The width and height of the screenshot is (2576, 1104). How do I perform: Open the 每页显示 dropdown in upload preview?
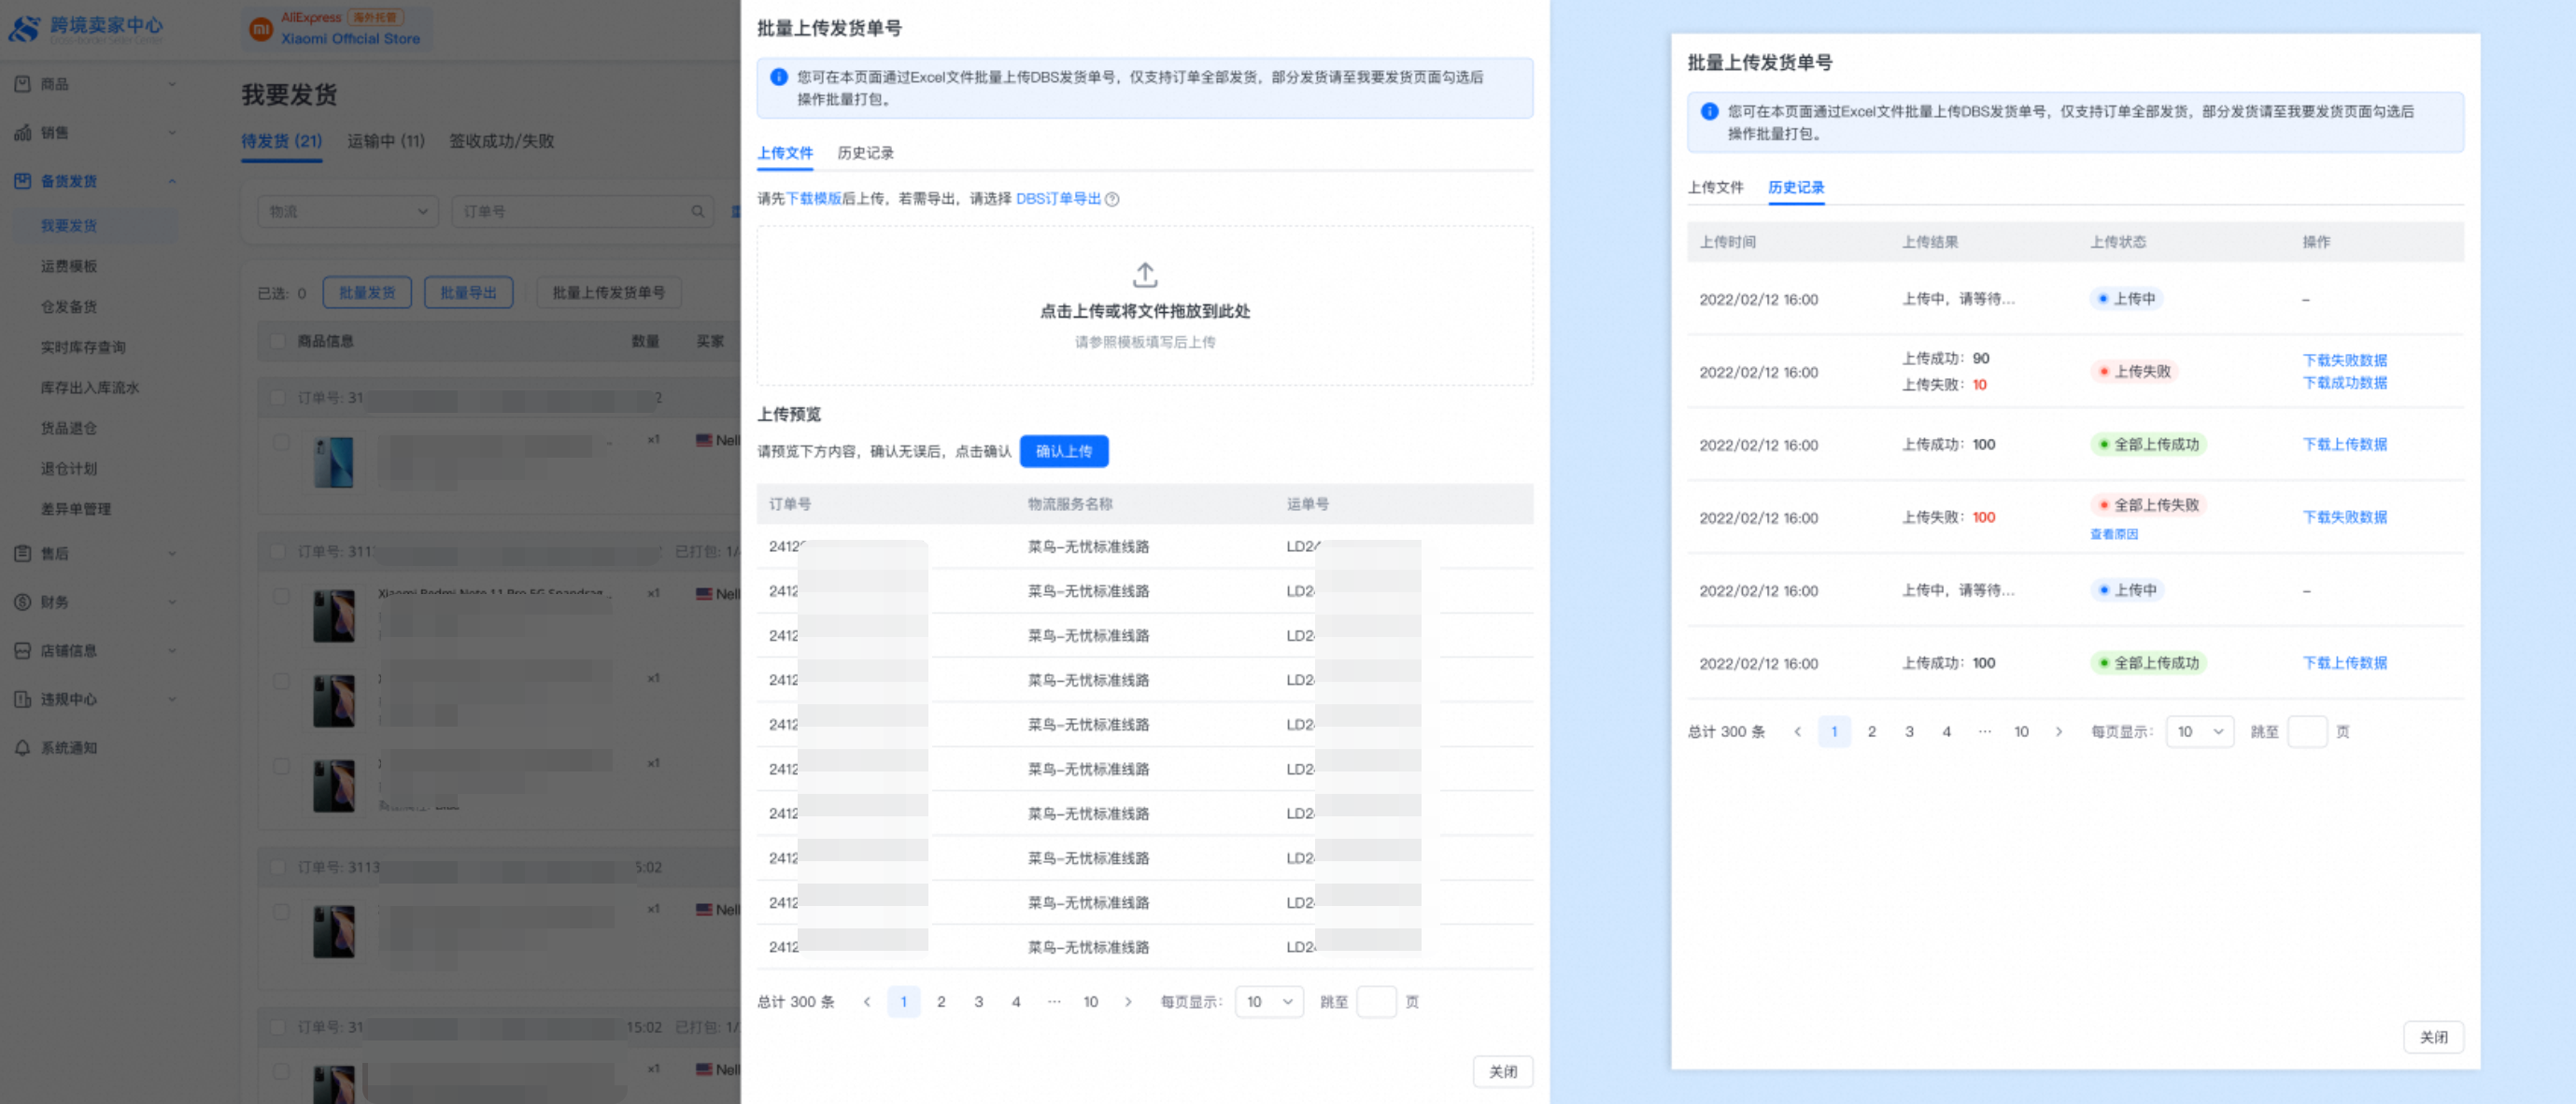pyautogui.click(x=1268, y=1002)
